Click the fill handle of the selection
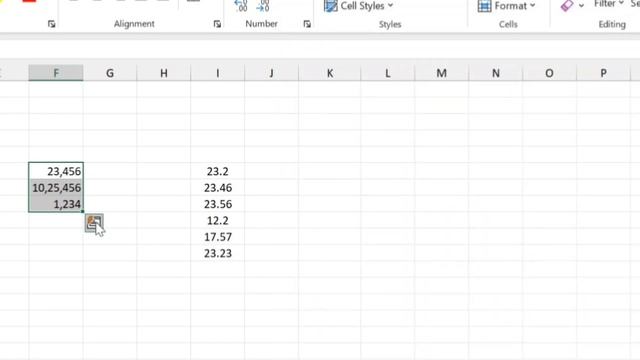The width and height of the screenshot is (640, 360). [x=83, y=211]
